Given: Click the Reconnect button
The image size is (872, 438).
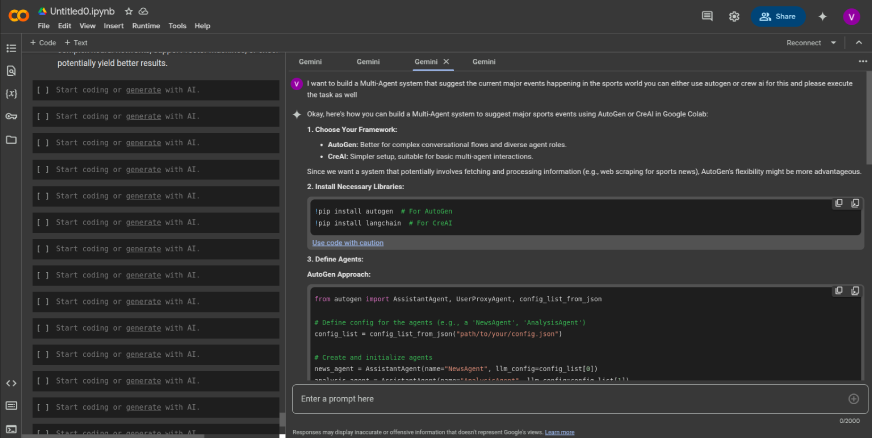Looking at the screenshot, I should [x=804, y=43].
